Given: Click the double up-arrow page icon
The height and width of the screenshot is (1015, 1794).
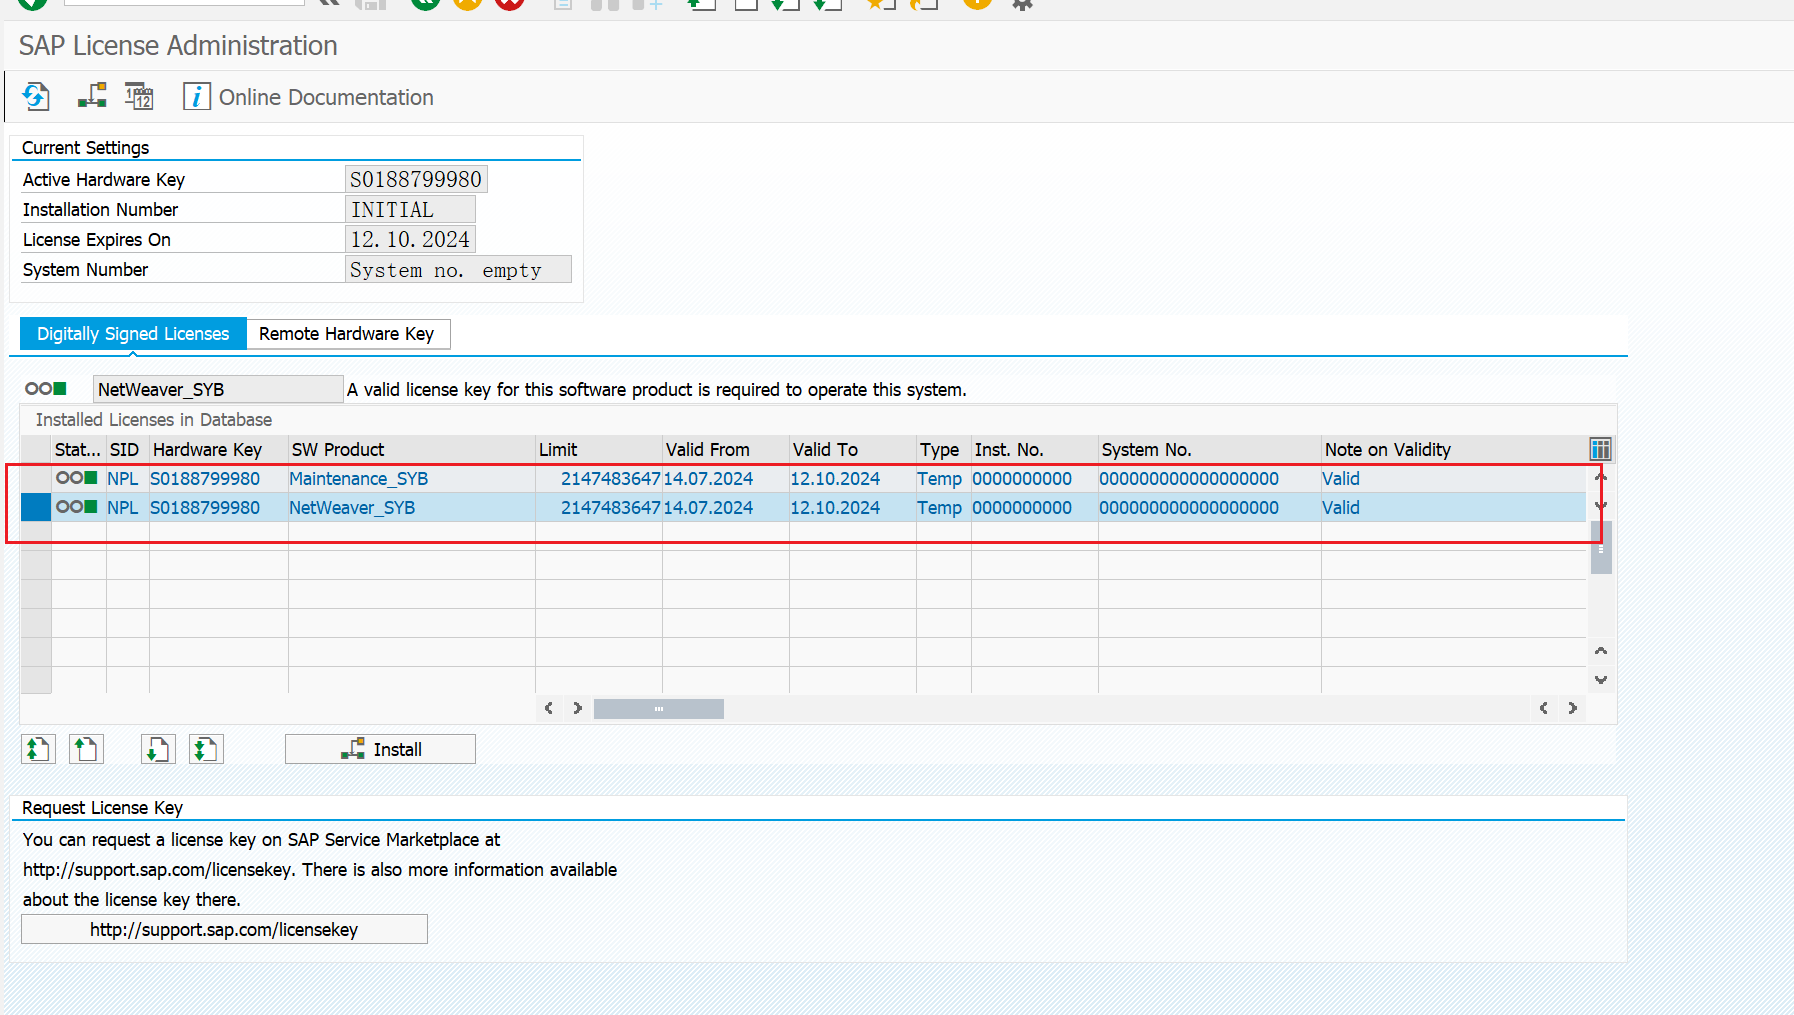Looking at the screenshot, I should point(38,749).
